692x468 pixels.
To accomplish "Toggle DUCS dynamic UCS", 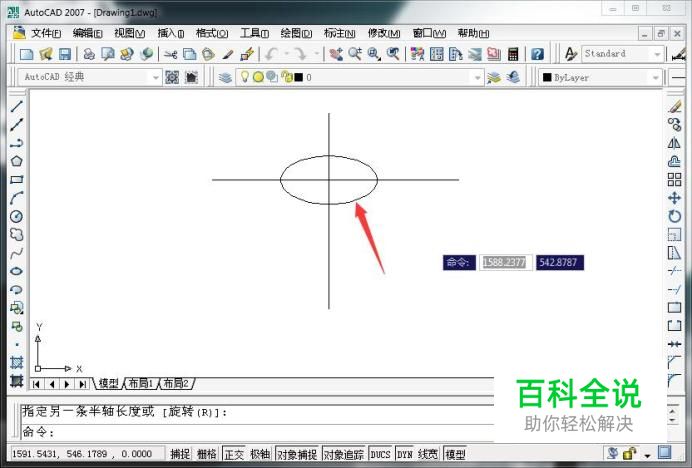I will pos(380,454).
